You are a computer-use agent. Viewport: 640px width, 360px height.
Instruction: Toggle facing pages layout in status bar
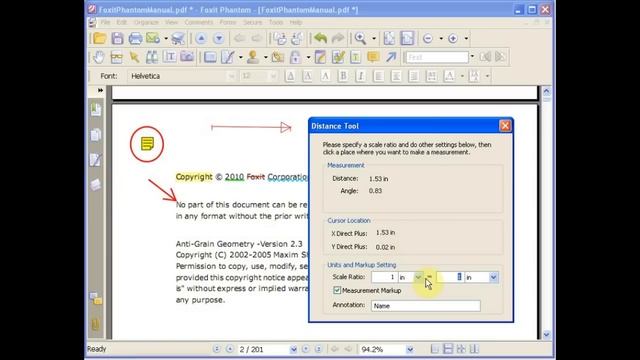(461, 349)
